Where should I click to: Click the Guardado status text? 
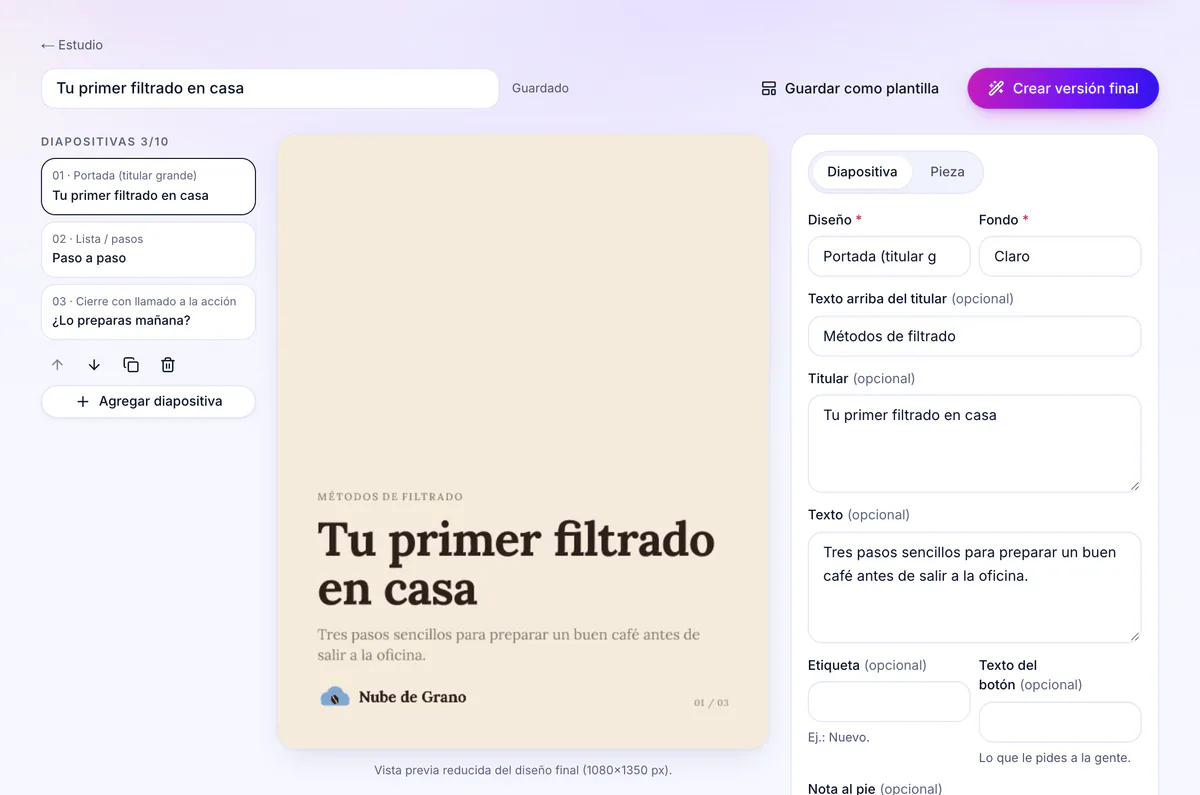tap(540, 88)
